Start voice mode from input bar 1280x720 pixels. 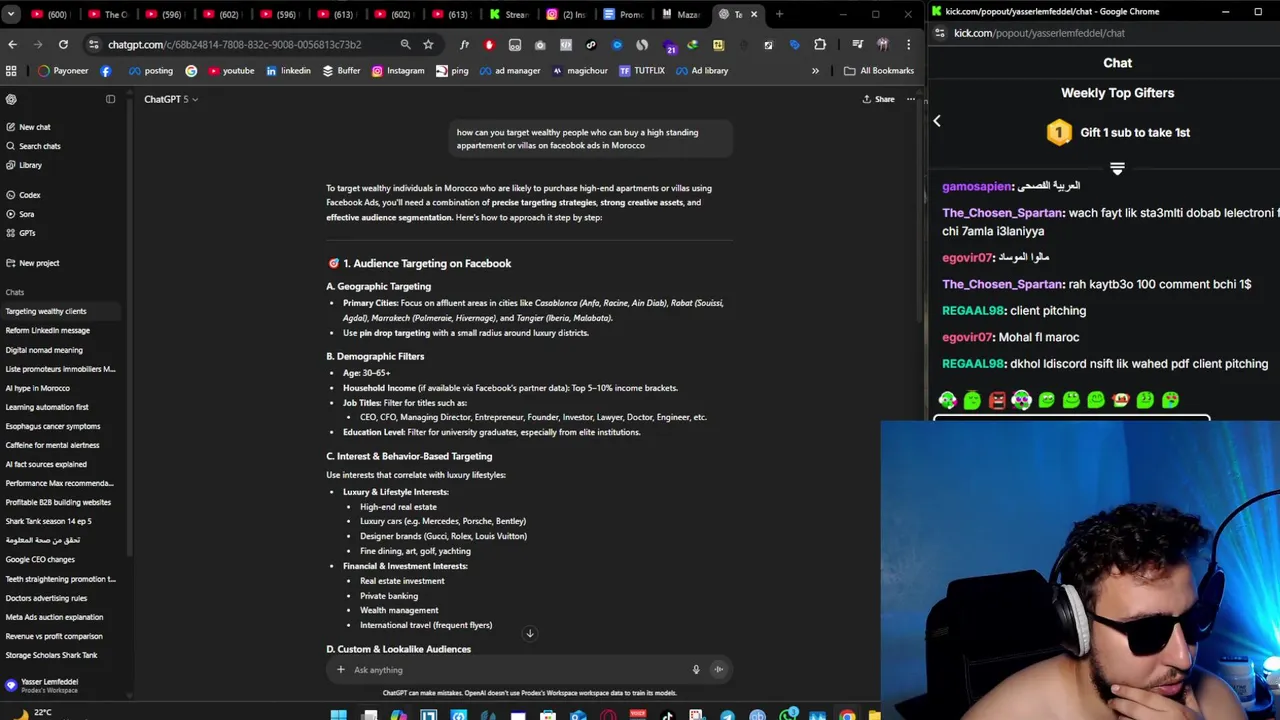pyautogui.click(x=718, y=670)
